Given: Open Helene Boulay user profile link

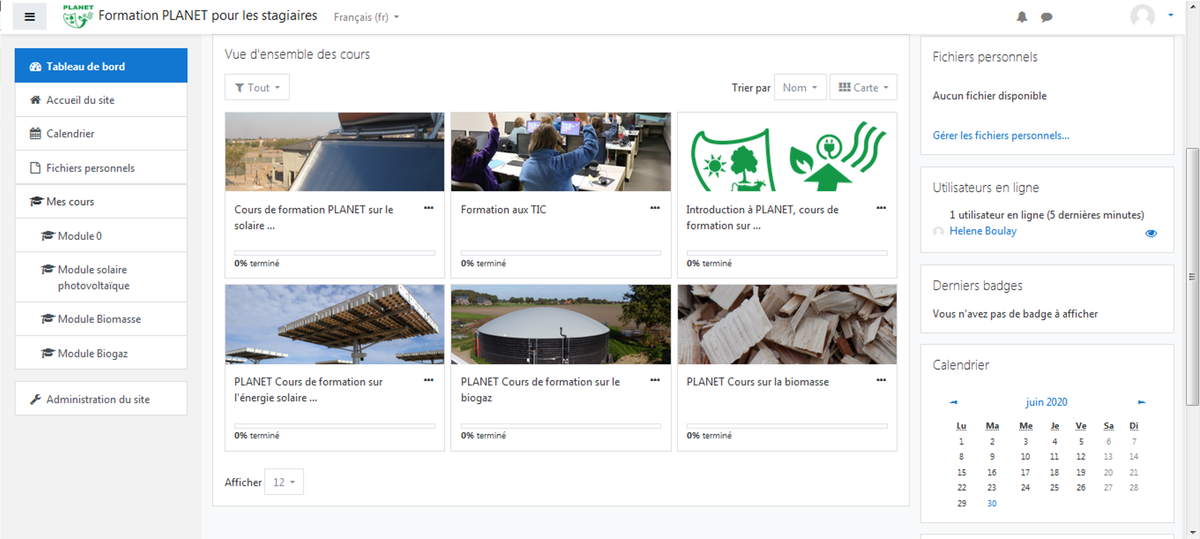Looking at the screenshot, I should [983, 231].
